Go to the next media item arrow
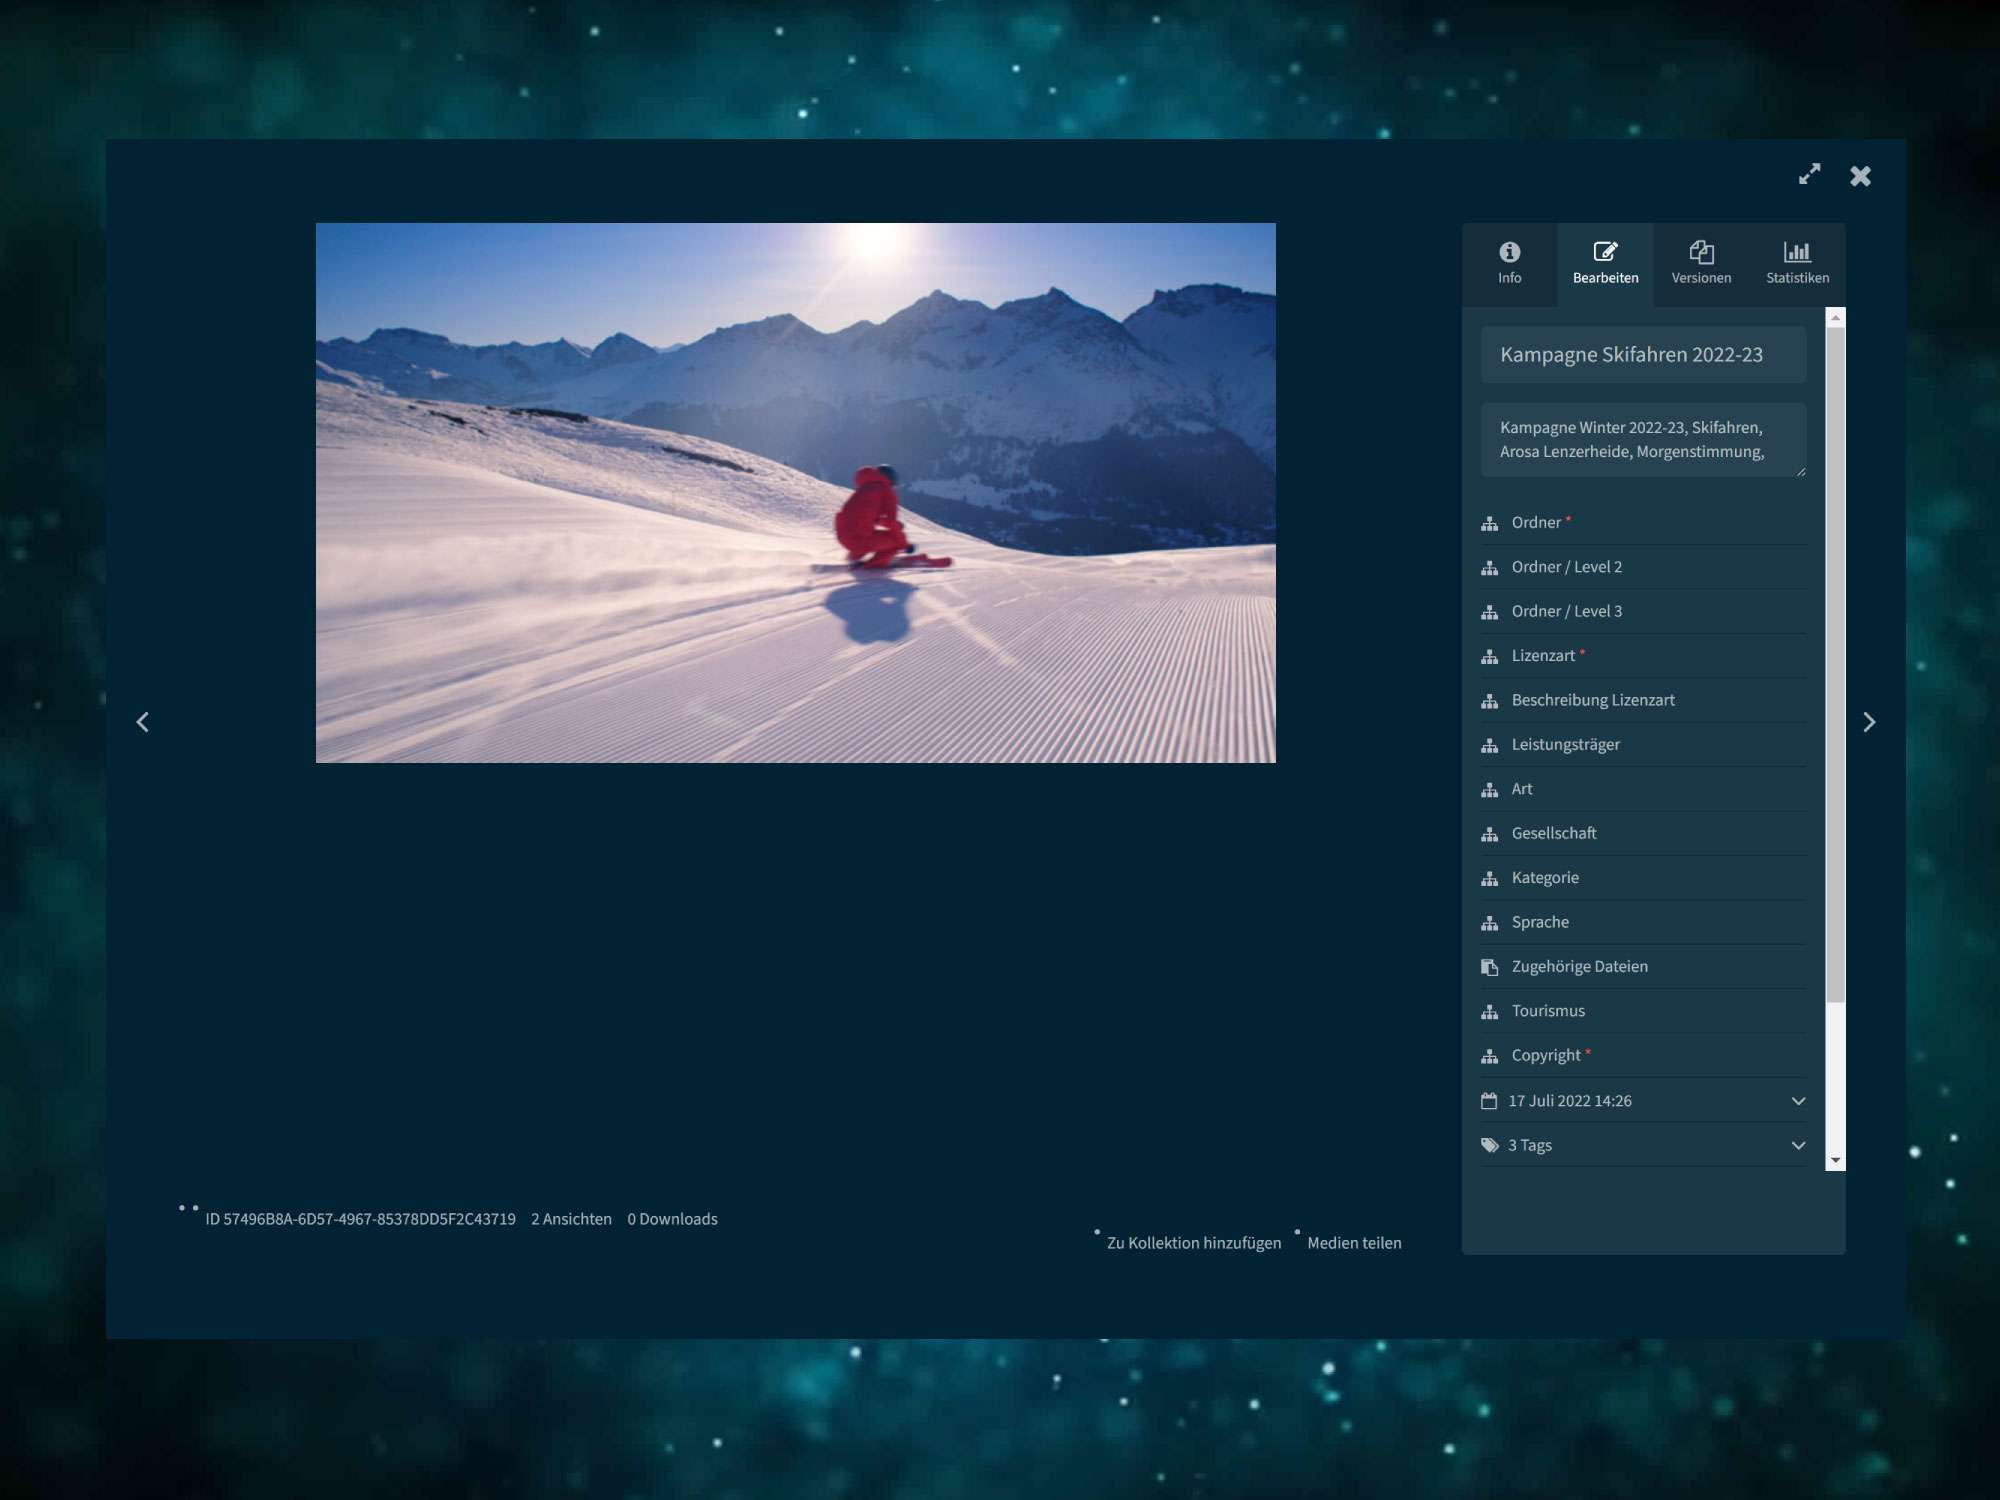The height and width of the screenshot is (1500, 2000). (x=1868, y=722)
